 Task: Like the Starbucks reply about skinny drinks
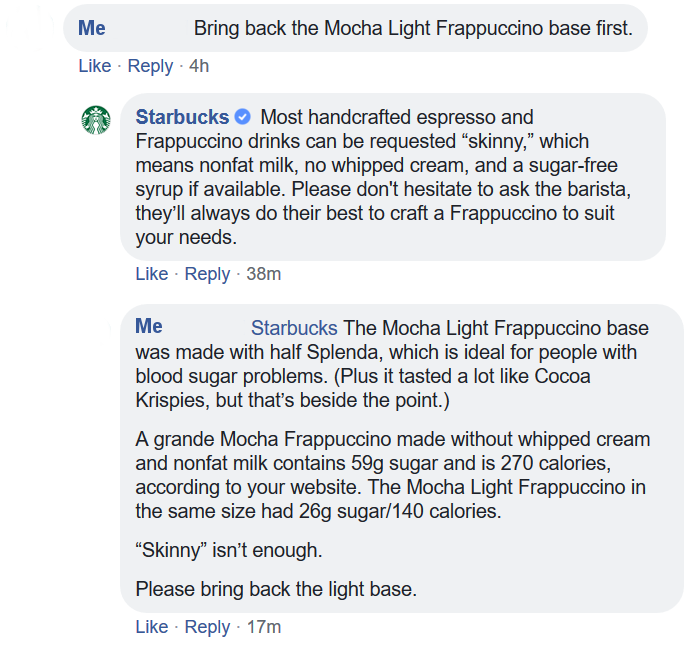151,274
